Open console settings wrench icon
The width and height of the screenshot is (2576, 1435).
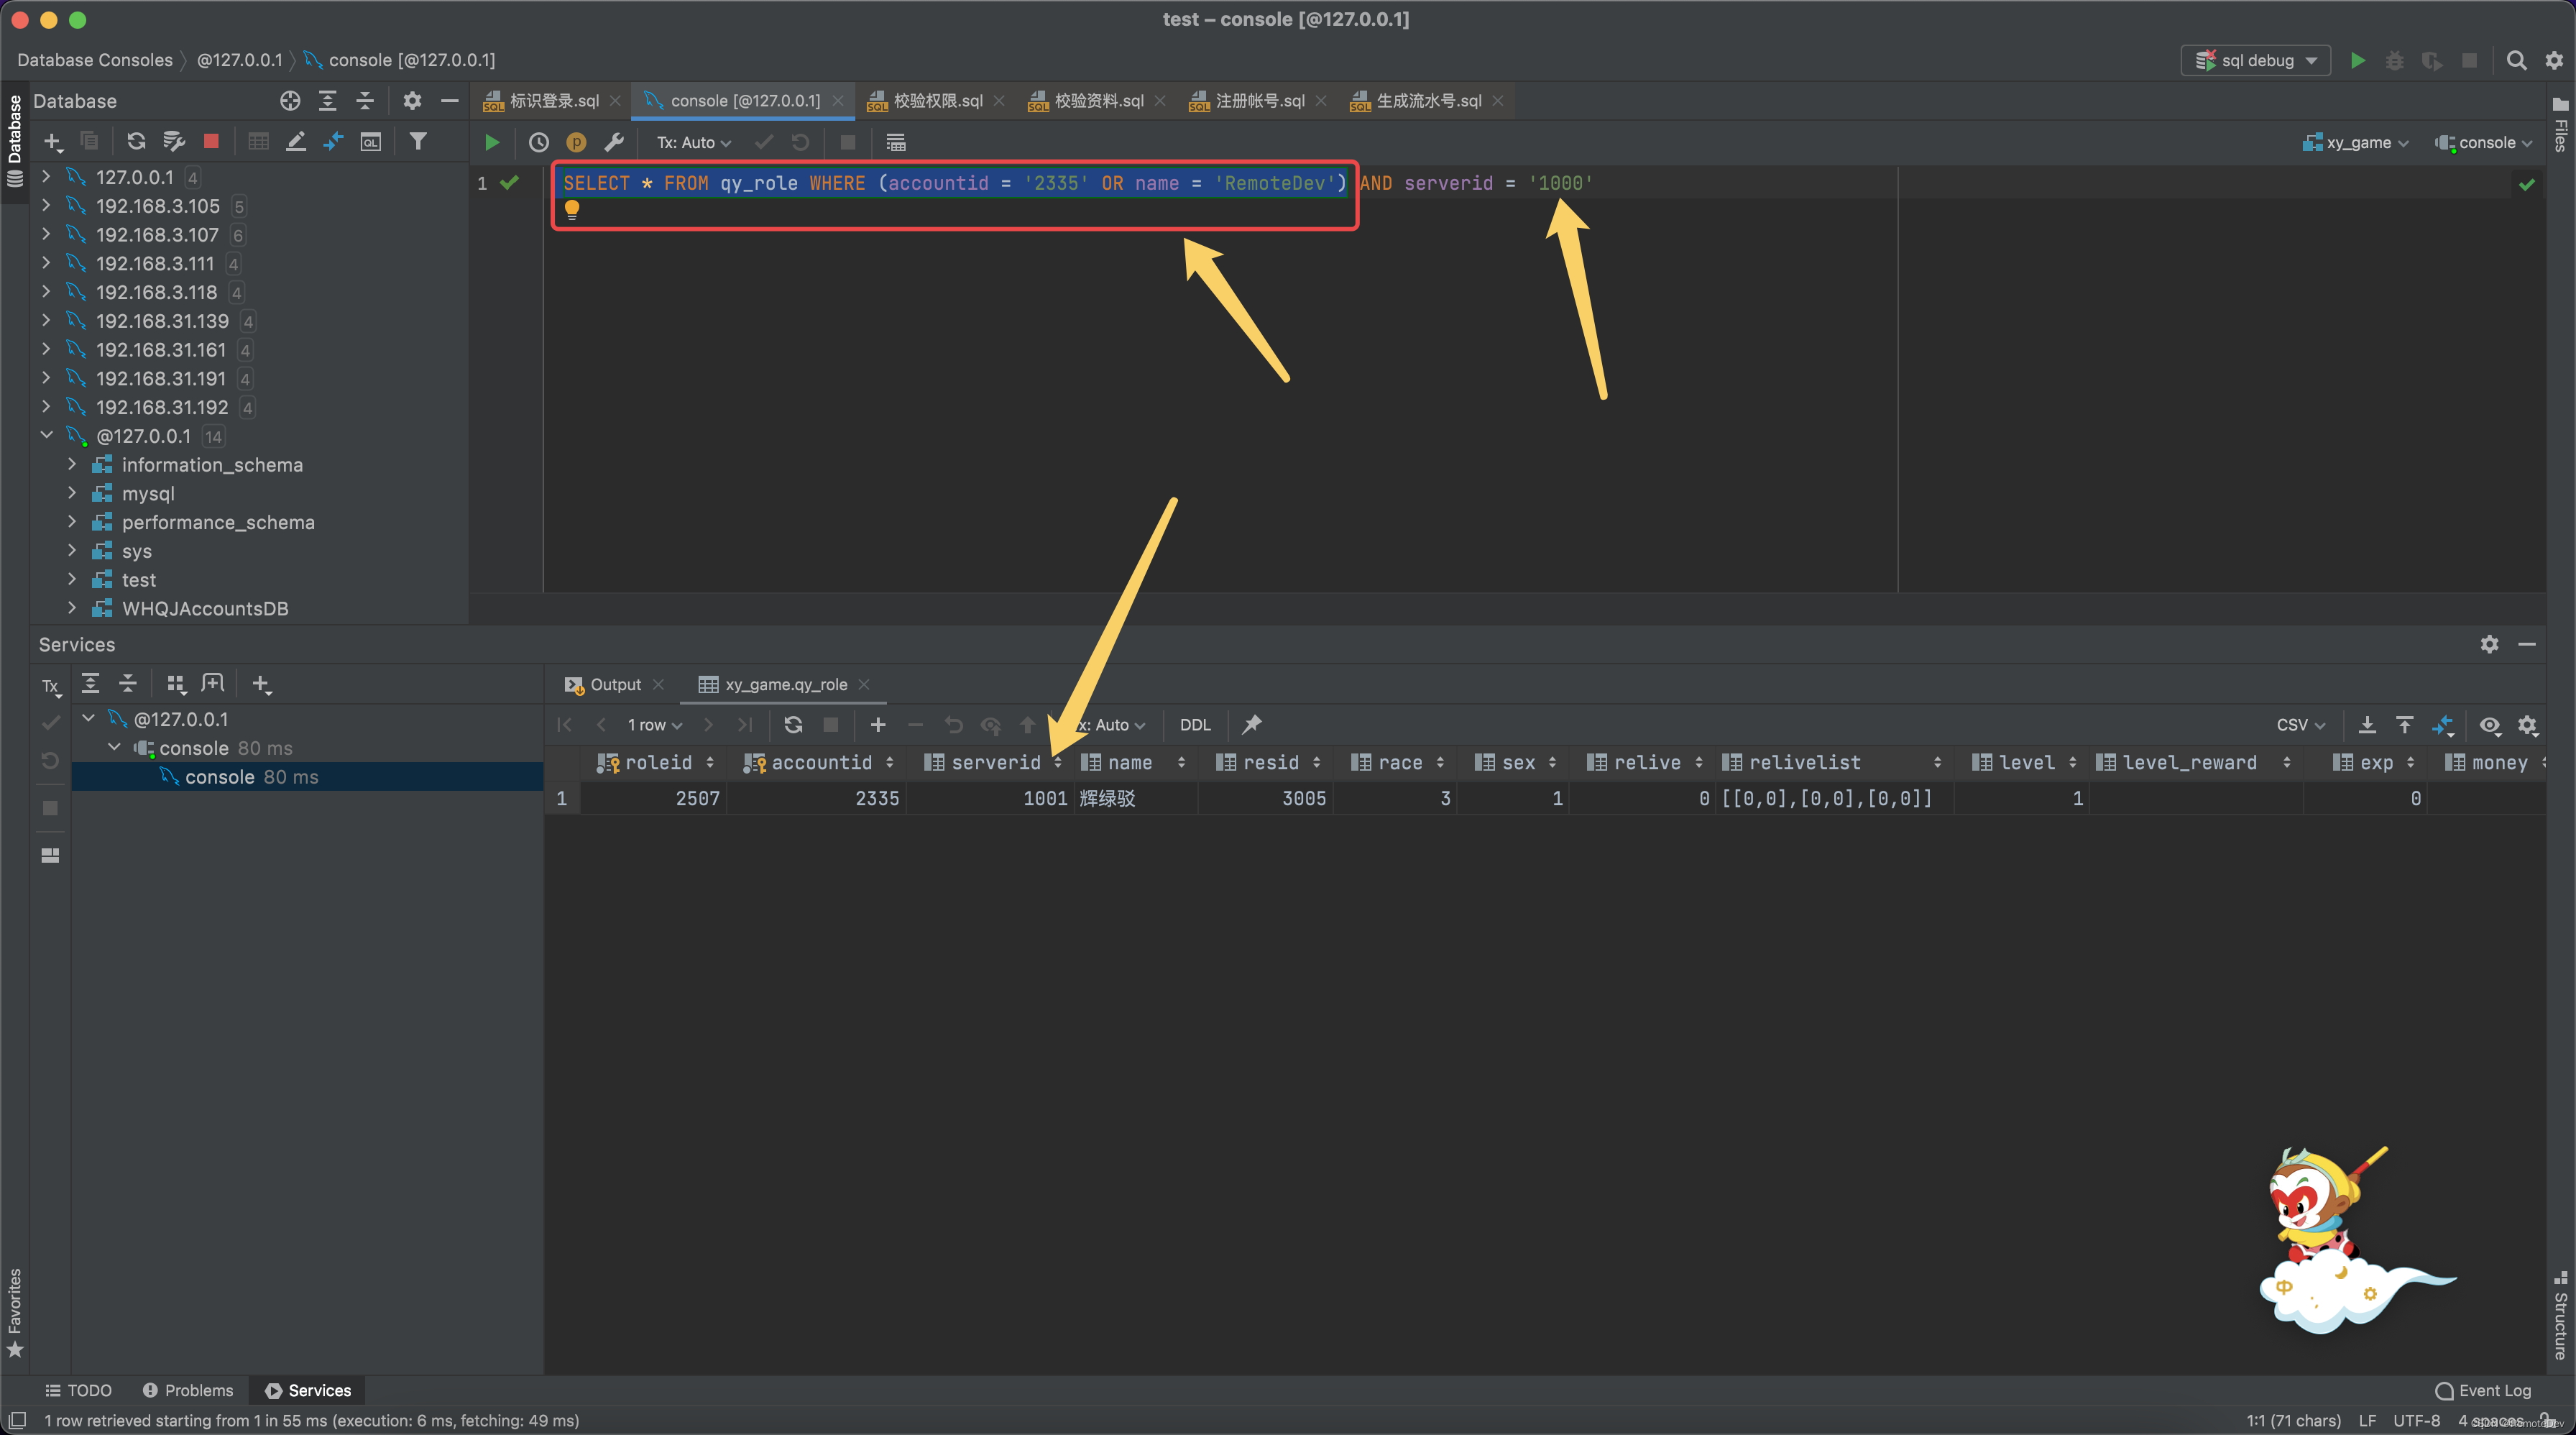pyautogui.click(x=614, y=142)
